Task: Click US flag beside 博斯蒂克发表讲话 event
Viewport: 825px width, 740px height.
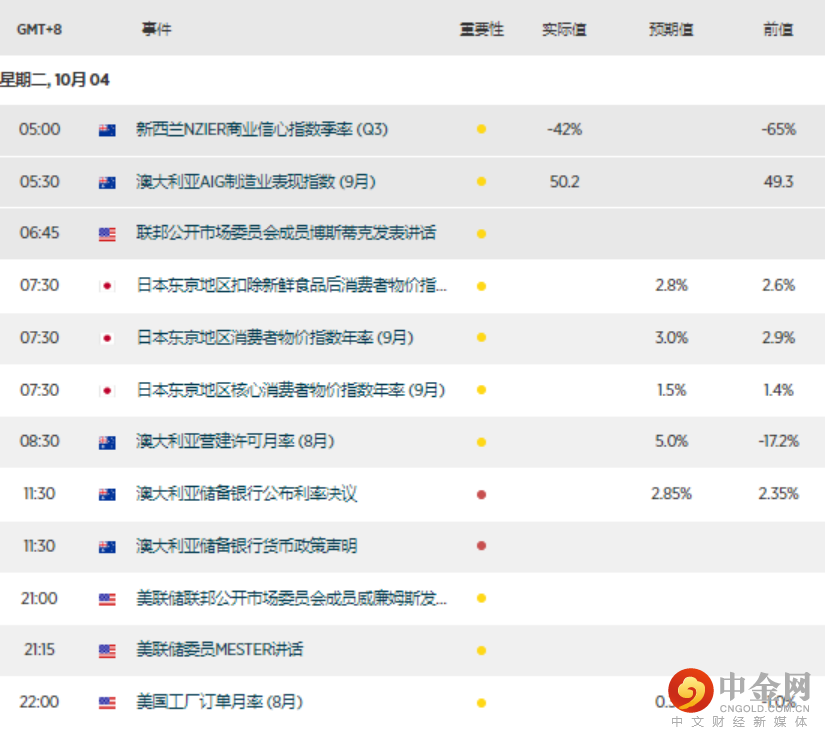Action: (x=107, y=234)
